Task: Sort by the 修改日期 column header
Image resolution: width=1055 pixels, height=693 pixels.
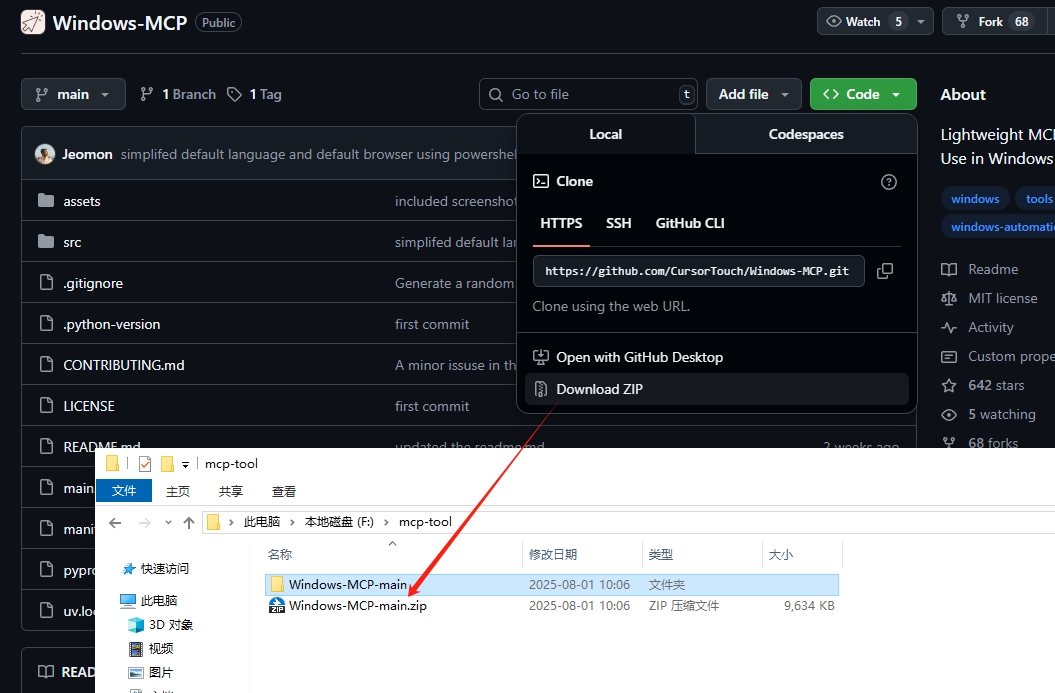Action: click(553, 554)
